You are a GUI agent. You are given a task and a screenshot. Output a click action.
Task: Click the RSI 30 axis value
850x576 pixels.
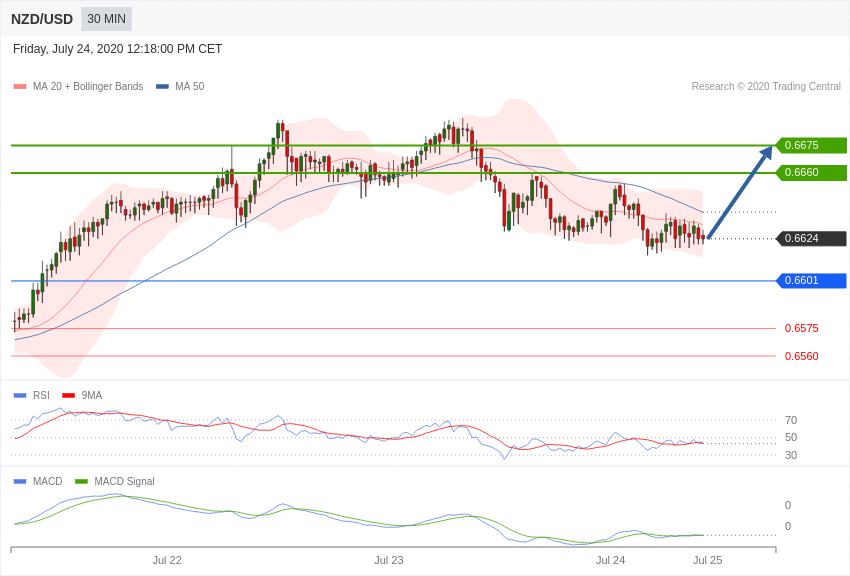point(791,455)
